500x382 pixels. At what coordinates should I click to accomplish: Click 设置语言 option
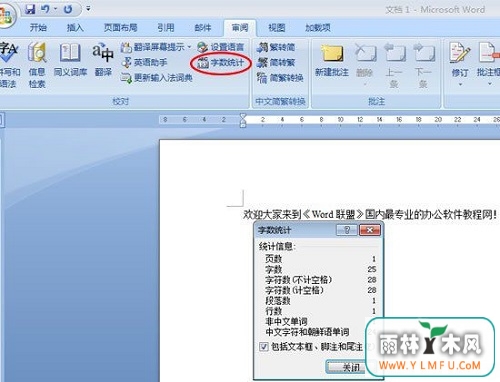click(x=221, y=47)
